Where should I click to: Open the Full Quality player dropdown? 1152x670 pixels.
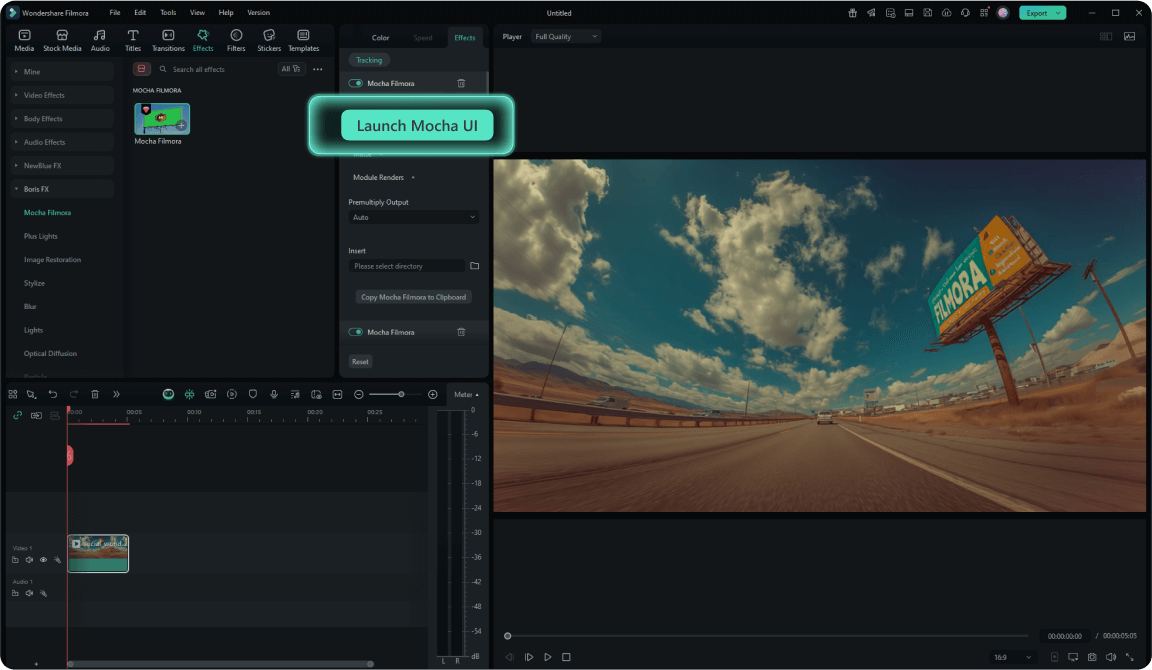coord(565,36)
